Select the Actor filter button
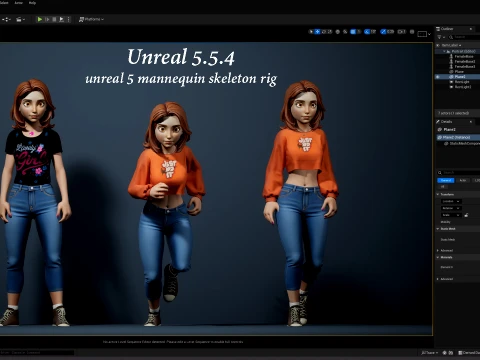The image size is (480, 360). coord(463,180)
